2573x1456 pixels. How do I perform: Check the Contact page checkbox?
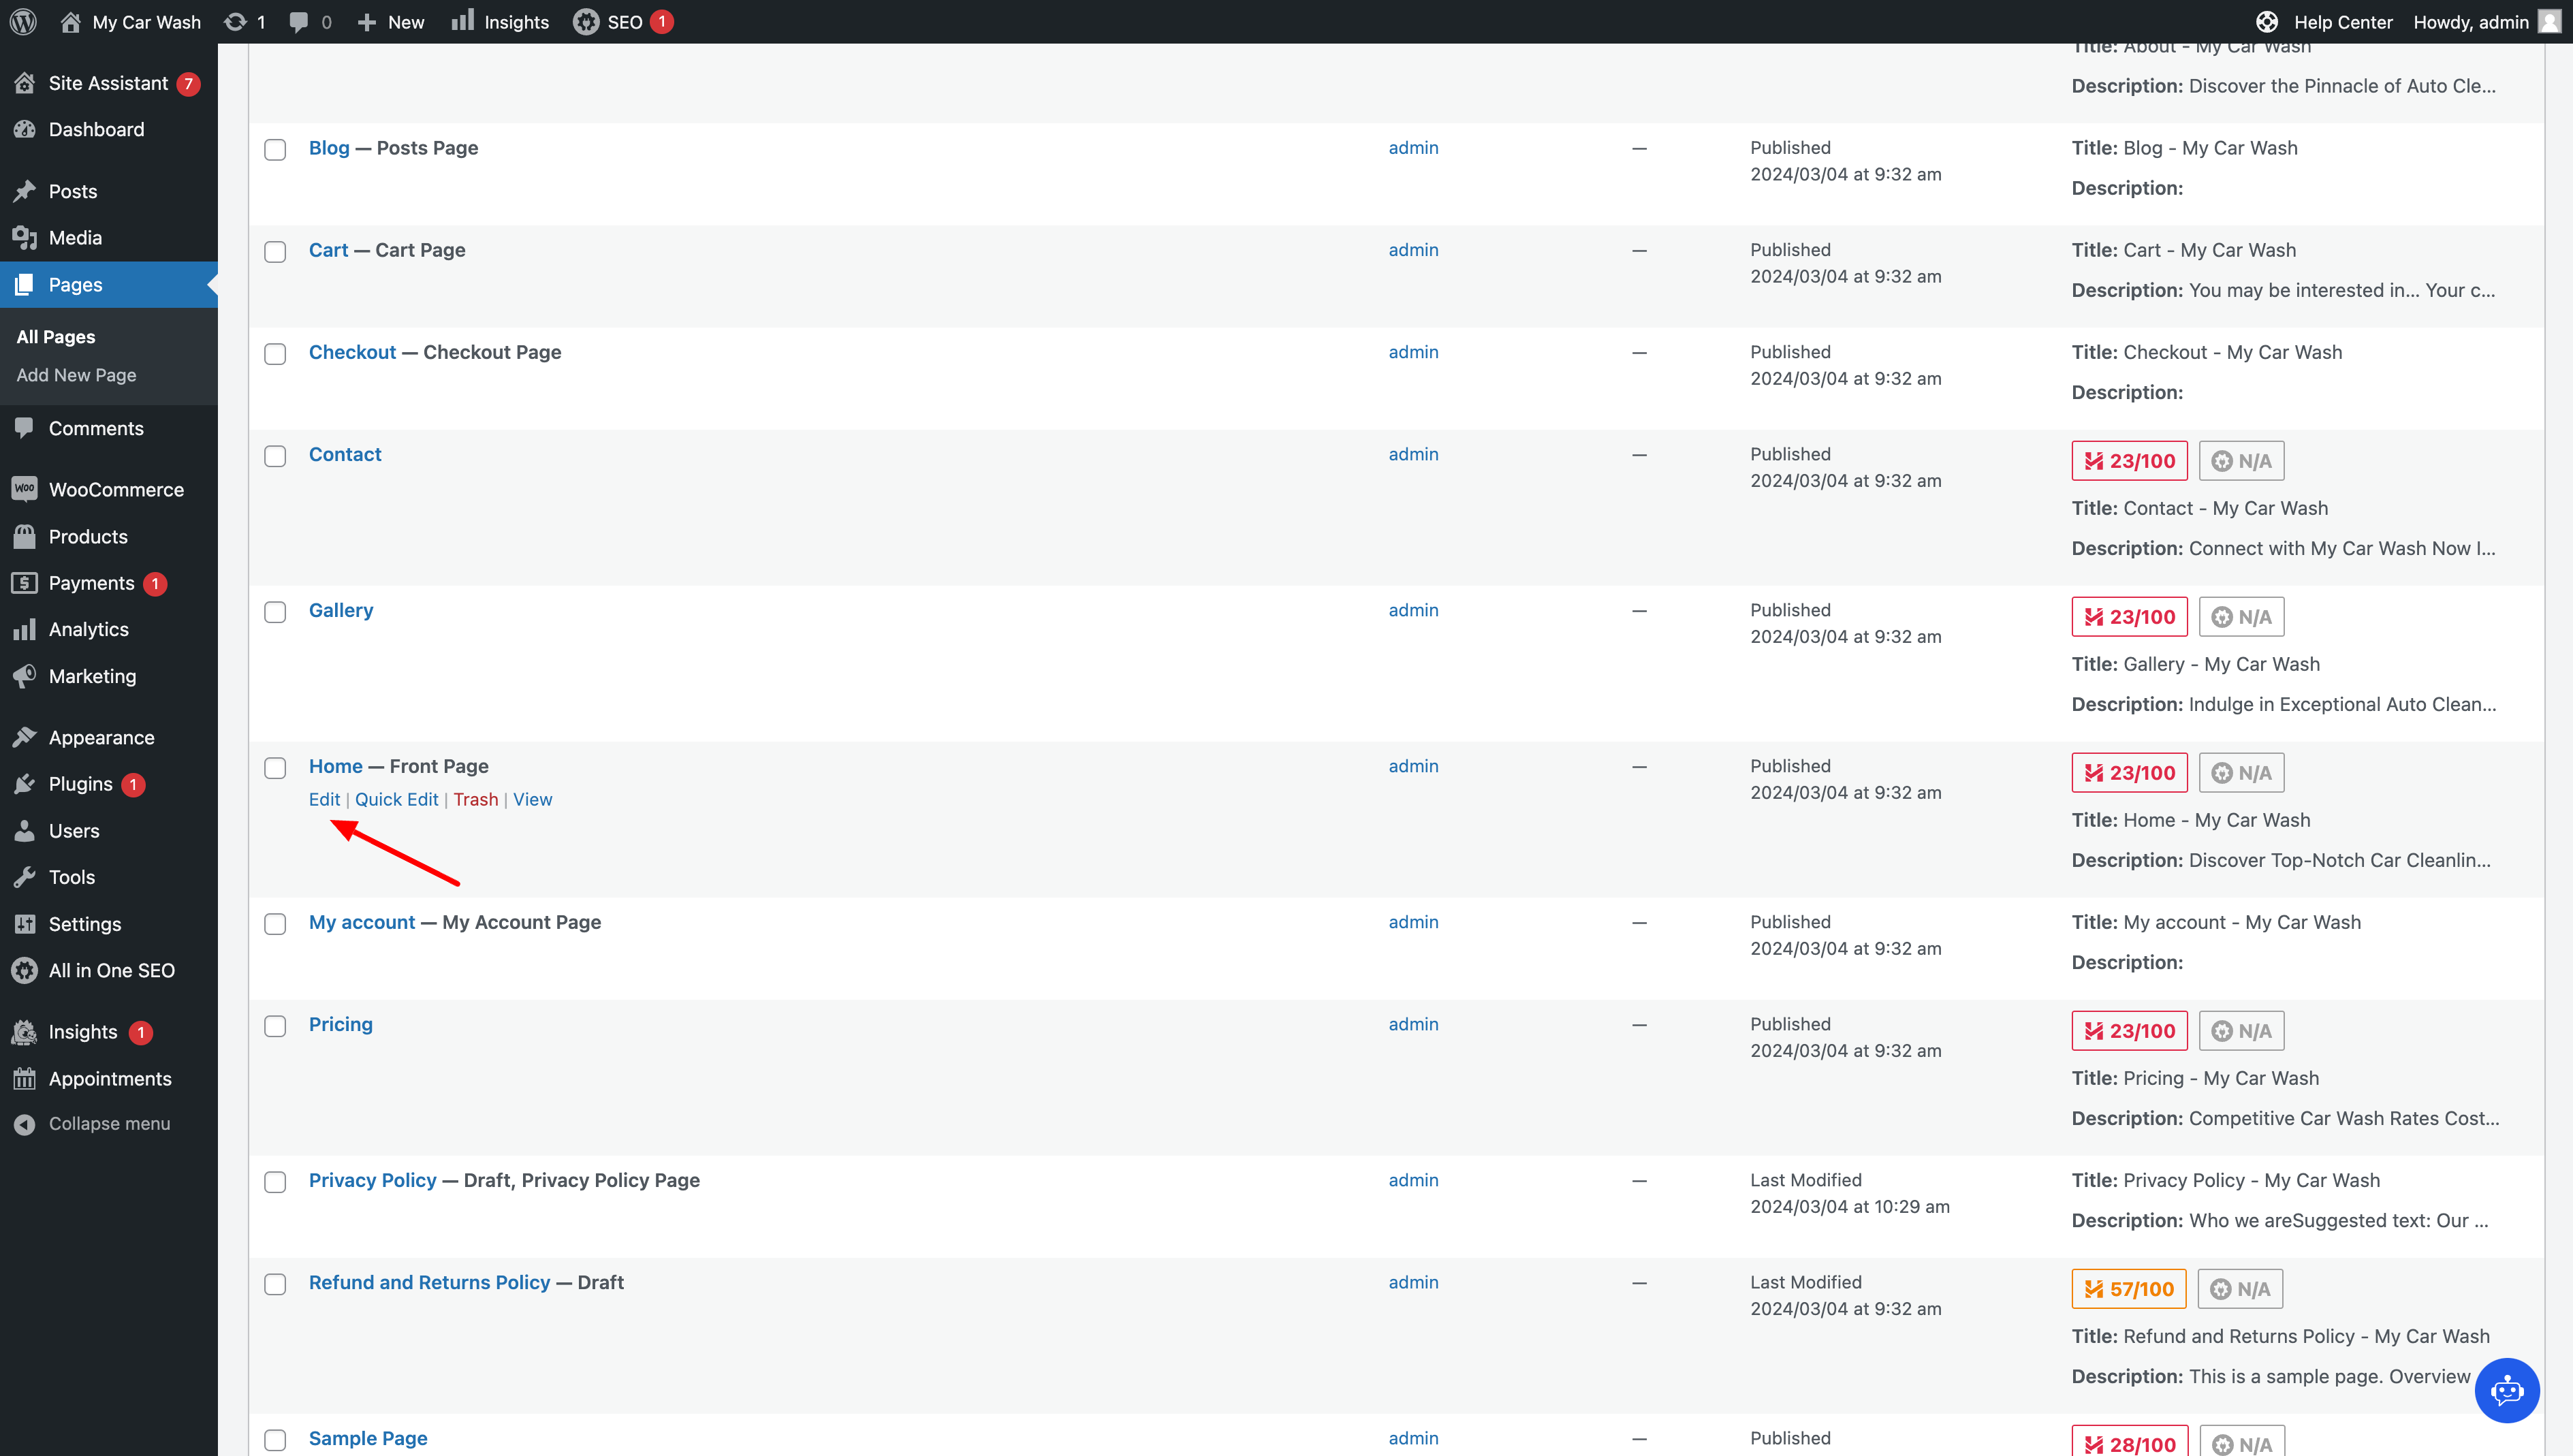(x=275, y=456)
